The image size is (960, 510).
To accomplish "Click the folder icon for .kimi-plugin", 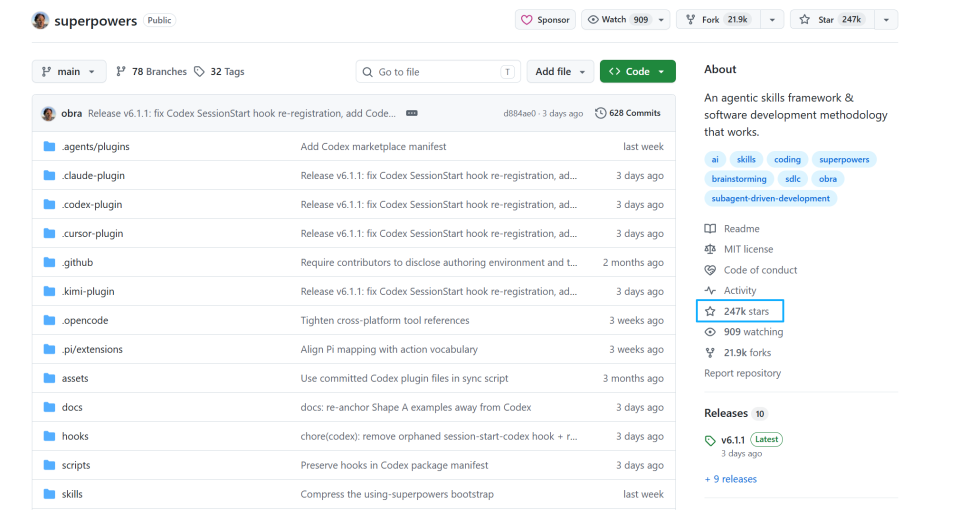I will [x=50, y=291].
